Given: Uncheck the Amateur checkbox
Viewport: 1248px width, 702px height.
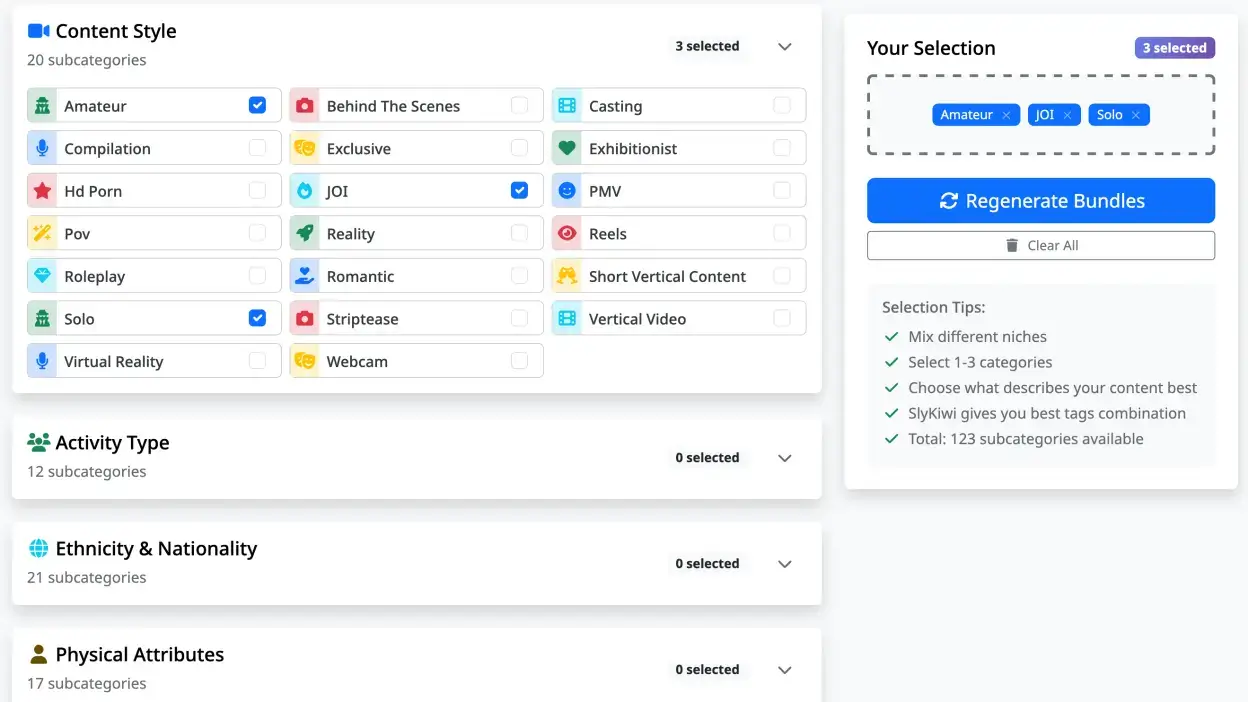Looking at the screenshot, I should tap(257, 105).
